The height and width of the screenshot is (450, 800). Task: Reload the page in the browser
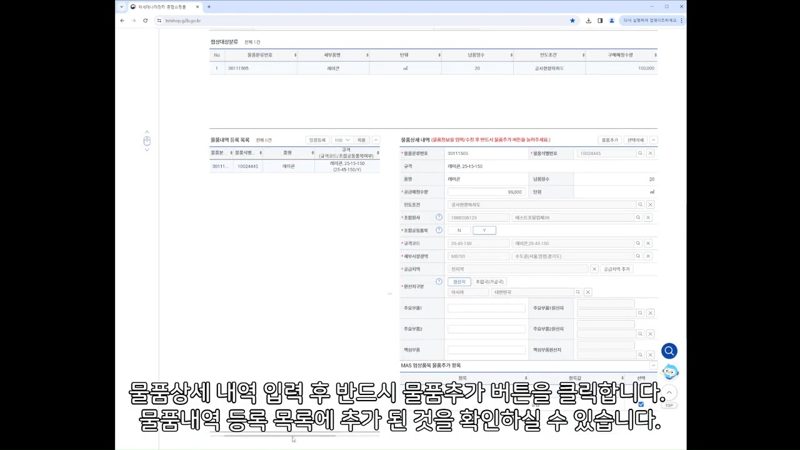(x=145, y=20)
